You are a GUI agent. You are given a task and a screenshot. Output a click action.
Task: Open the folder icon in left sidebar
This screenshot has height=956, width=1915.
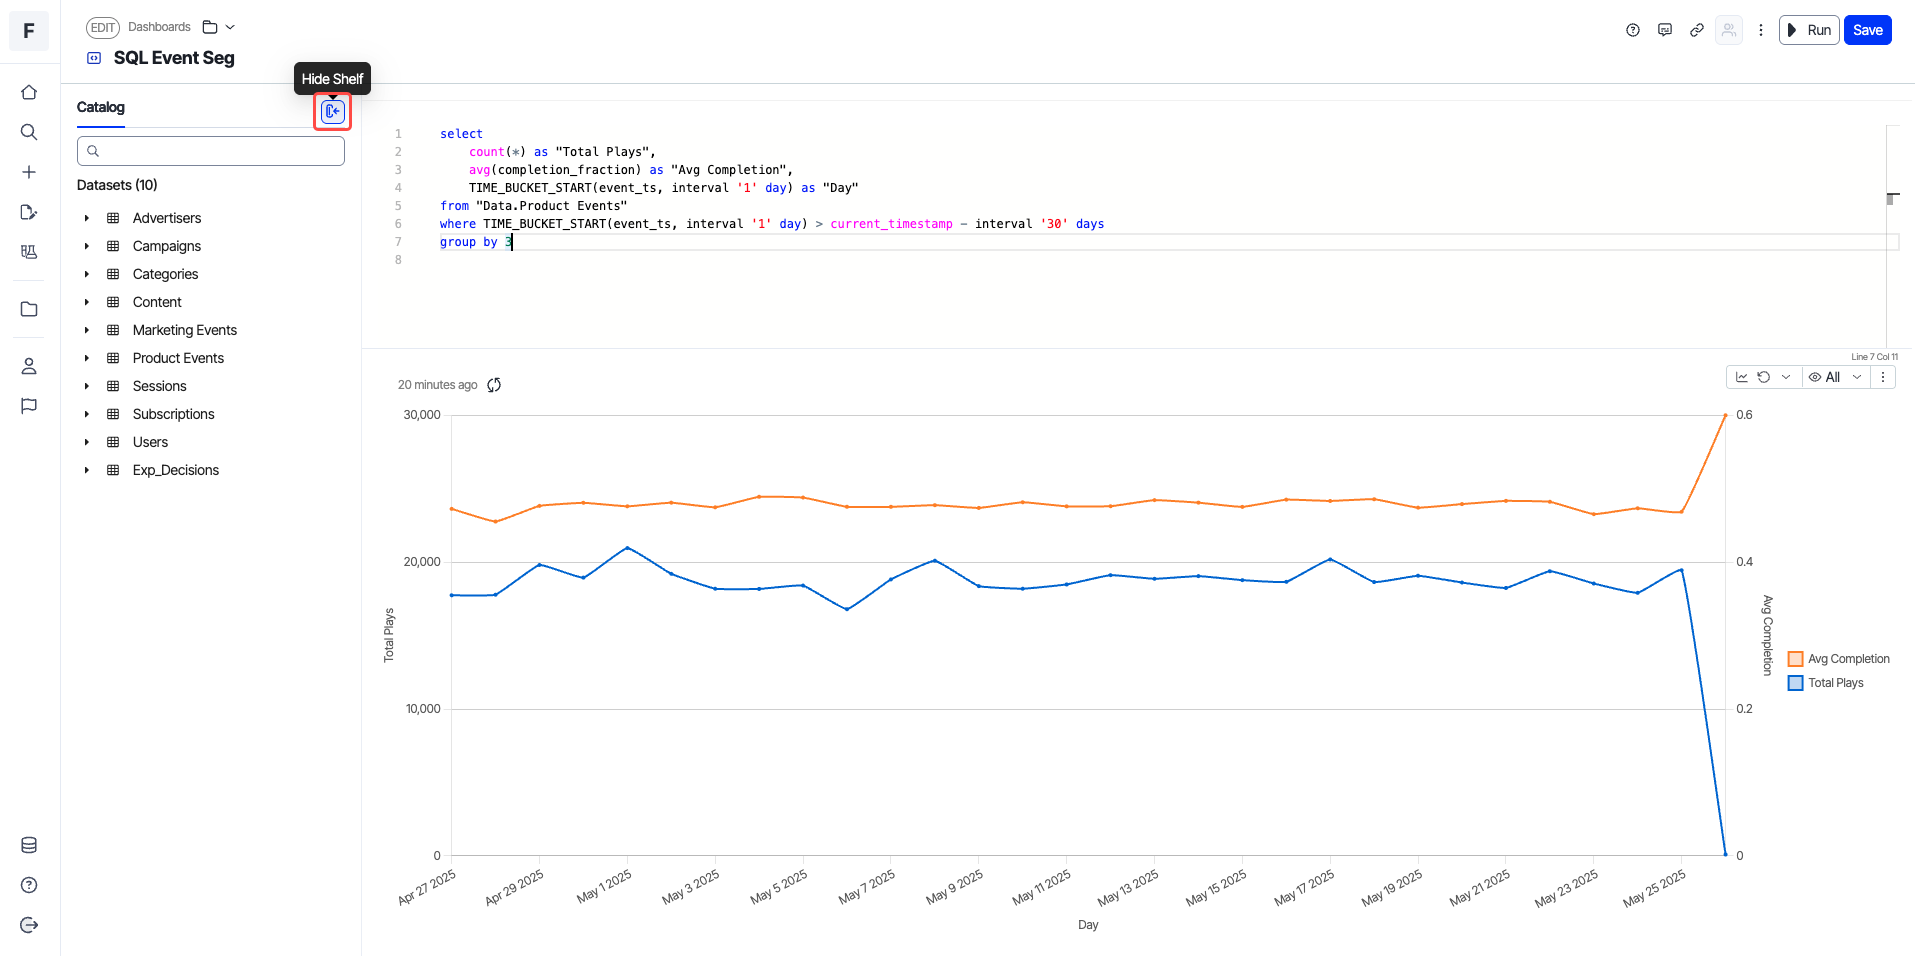pos(29,309)
